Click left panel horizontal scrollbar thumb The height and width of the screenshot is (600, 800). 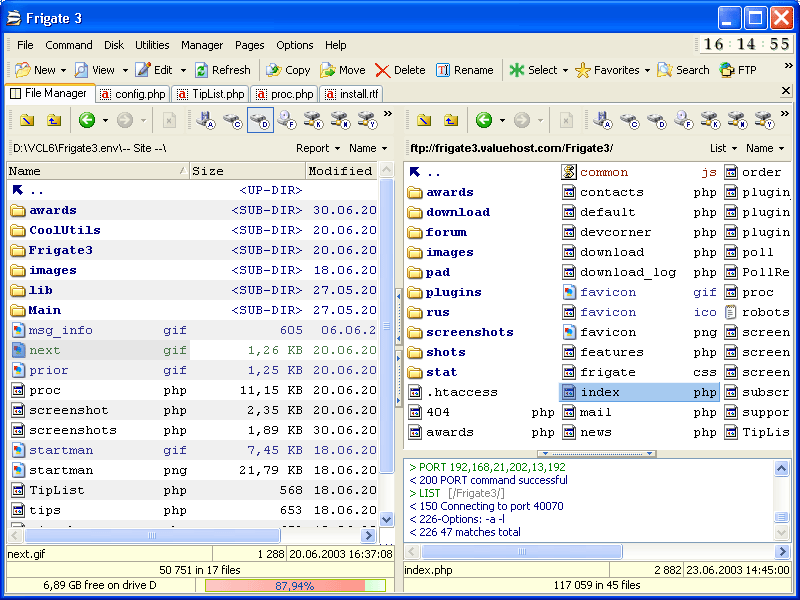point(152,535)
